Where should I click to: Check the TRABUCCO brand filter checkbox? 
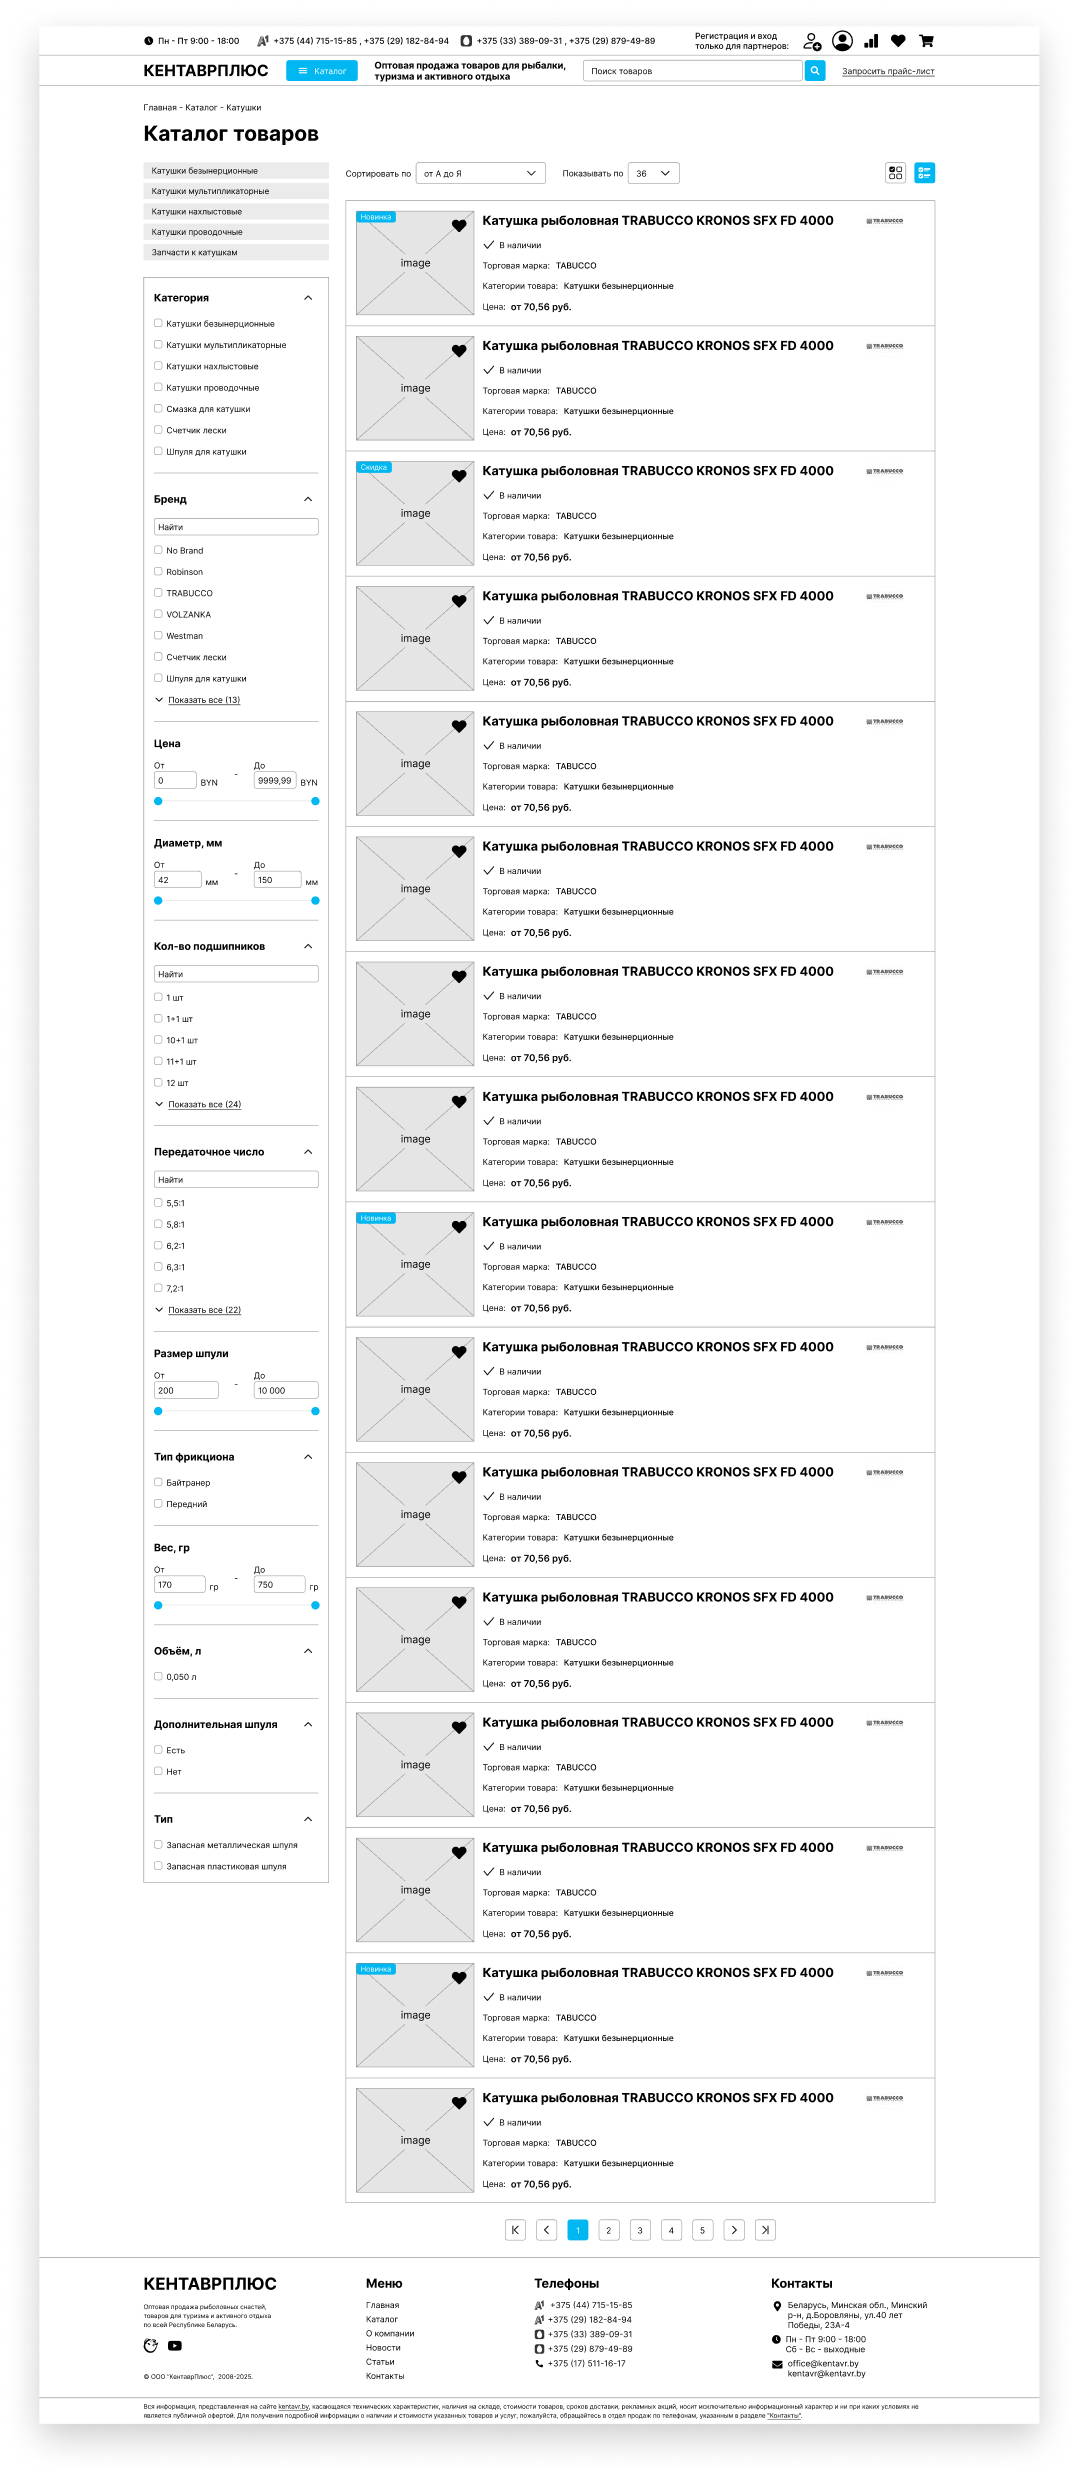pyautogui.click(x=158, y=593)
